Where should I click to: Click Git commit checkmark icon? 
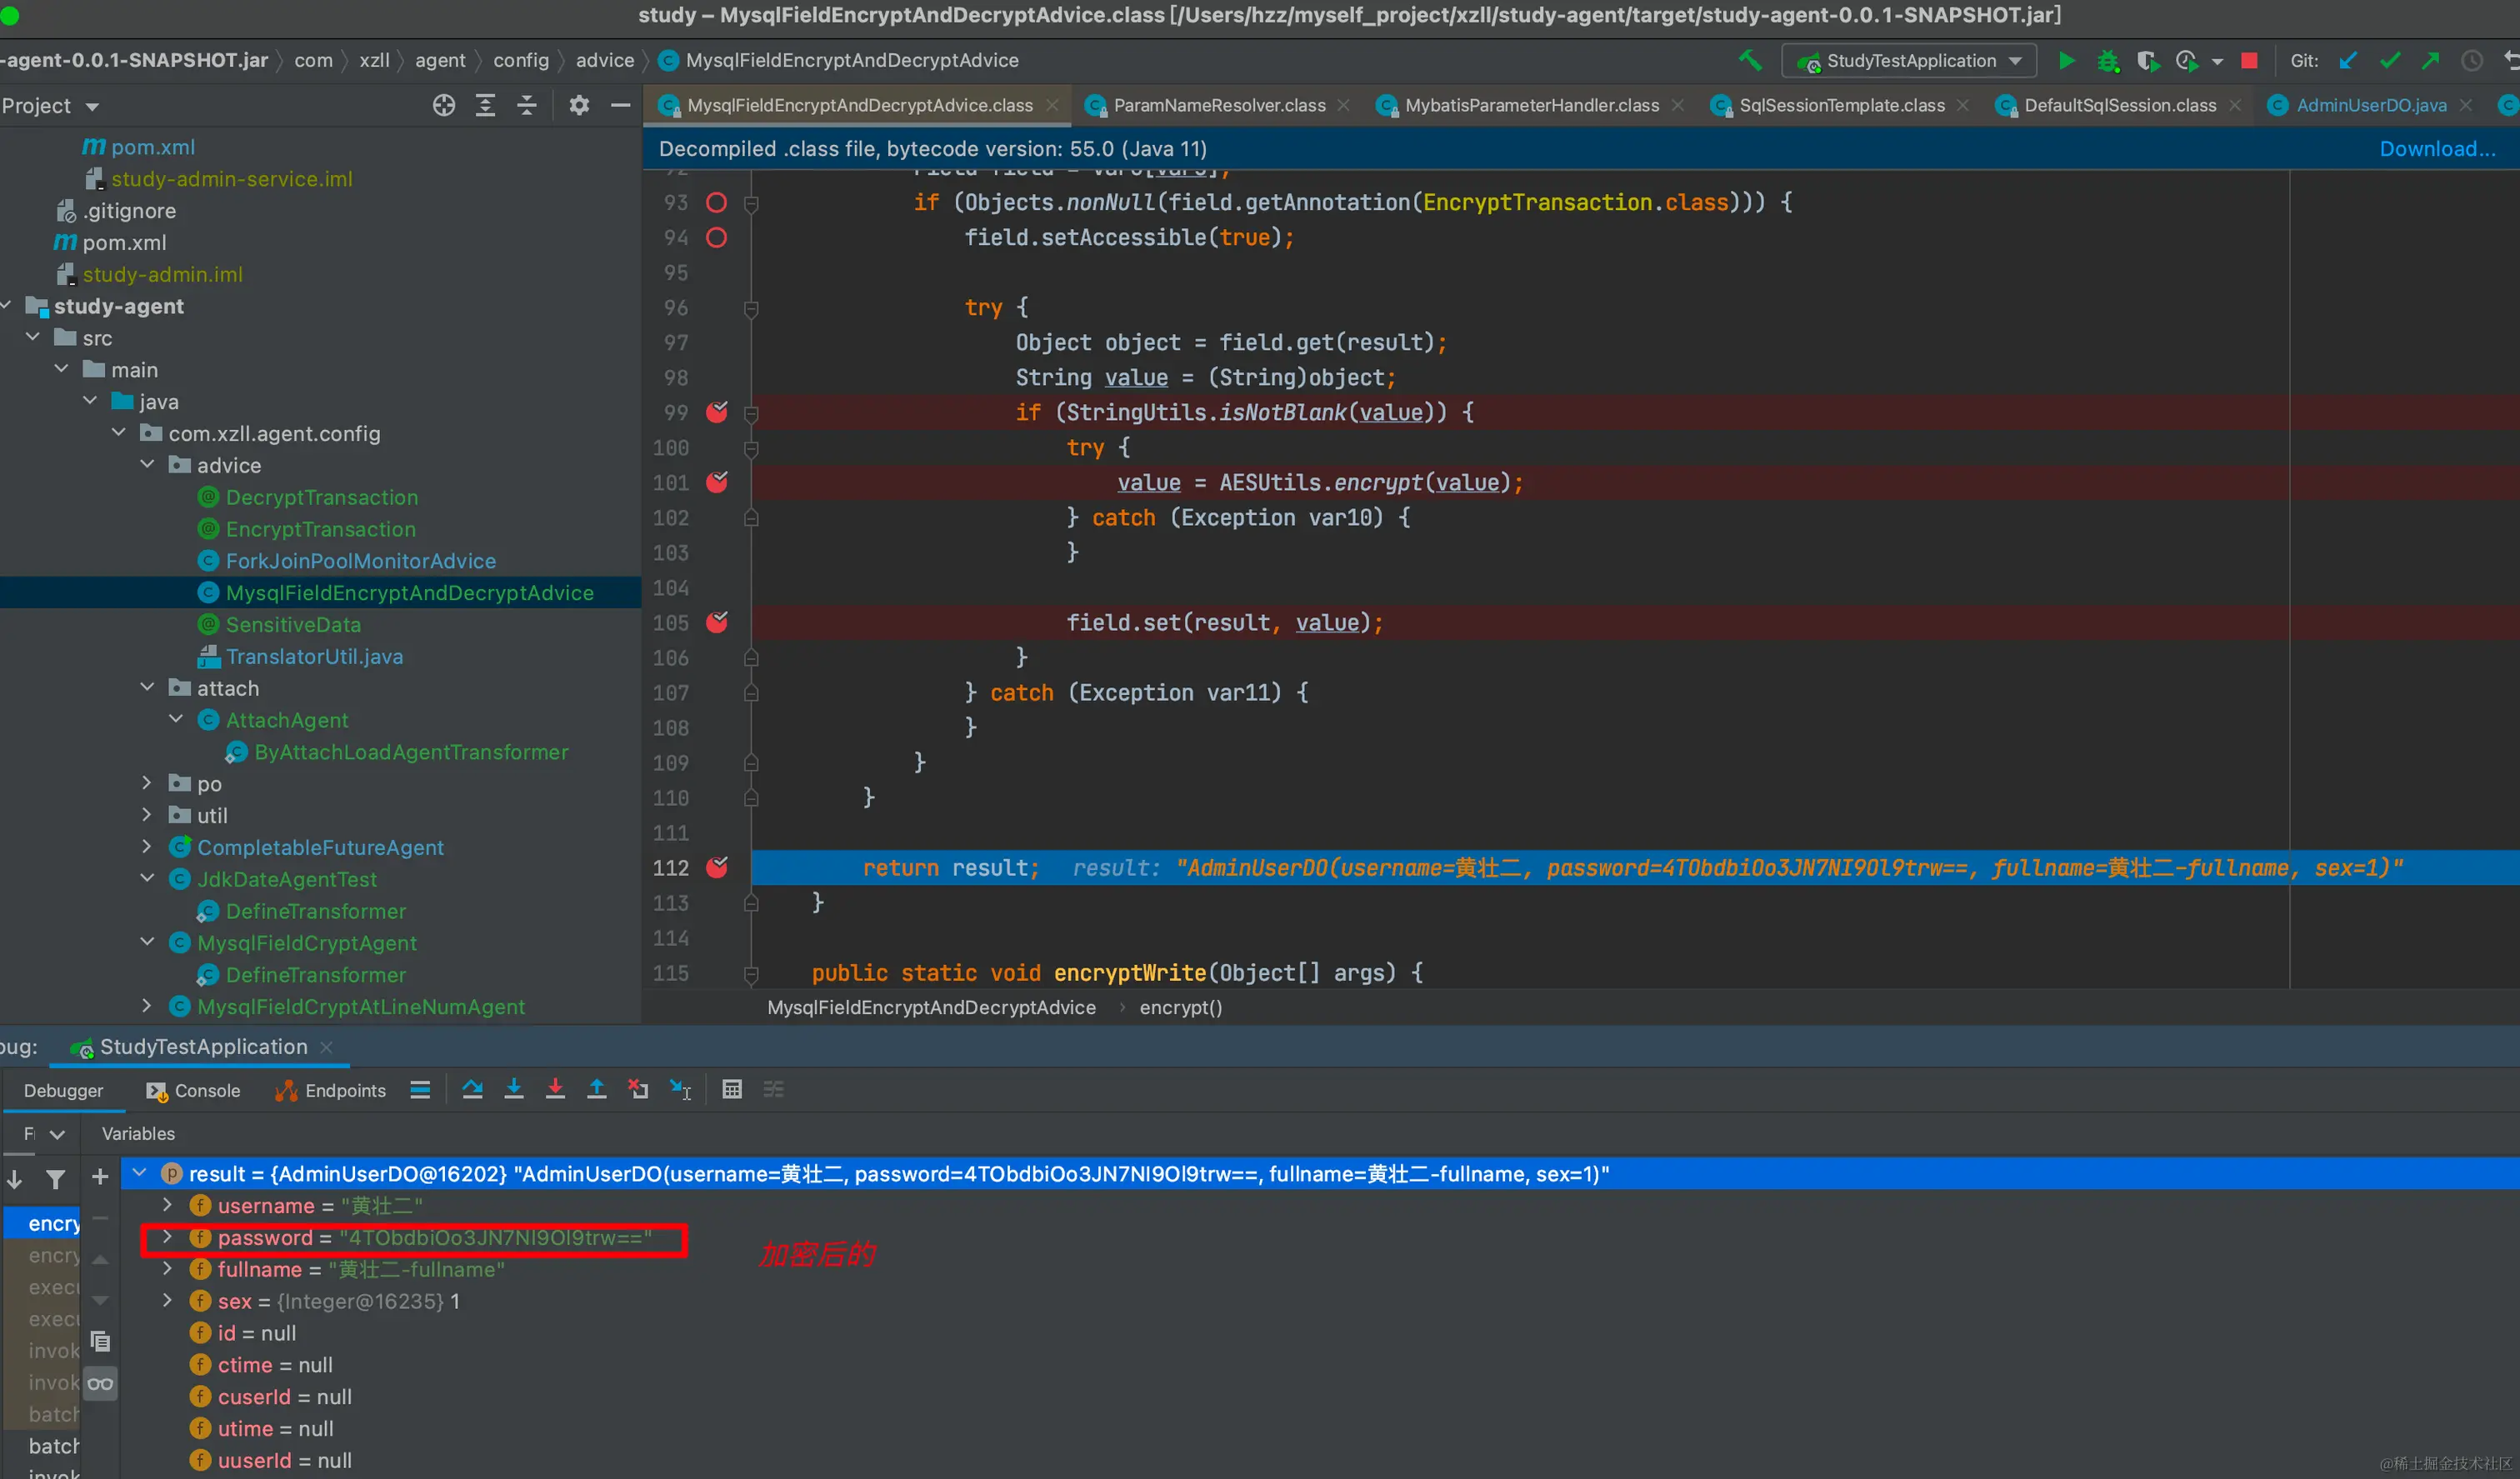[x=2390, y=61]
